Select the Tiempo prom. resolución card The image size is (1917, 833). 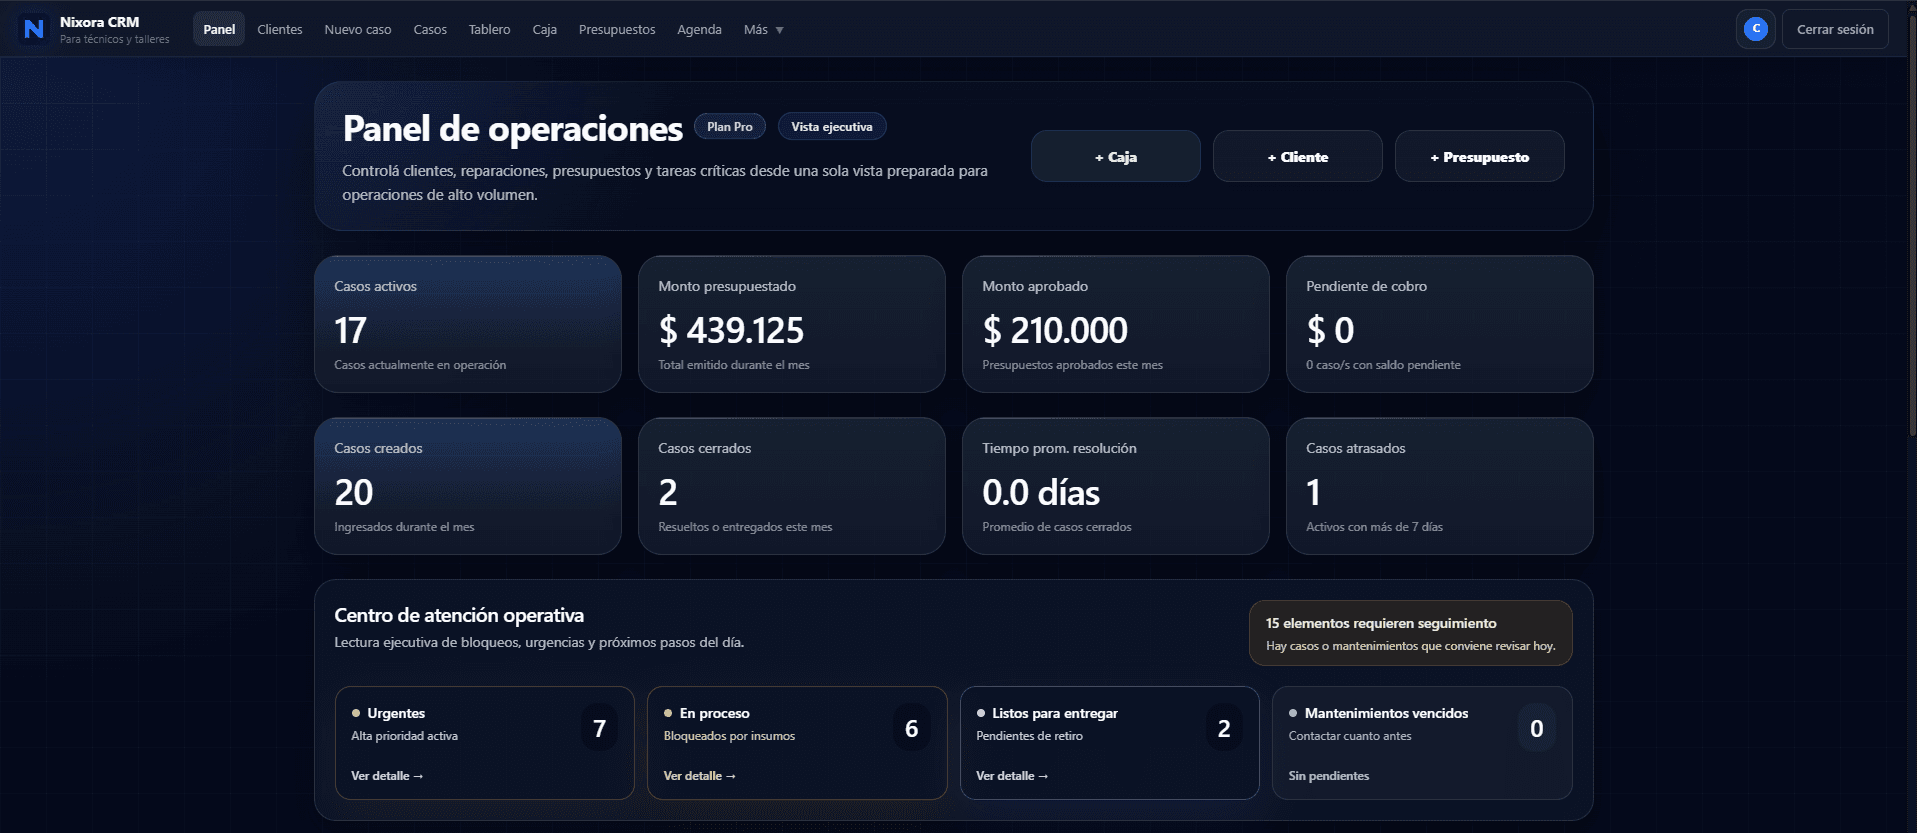tap(1116, 486)
